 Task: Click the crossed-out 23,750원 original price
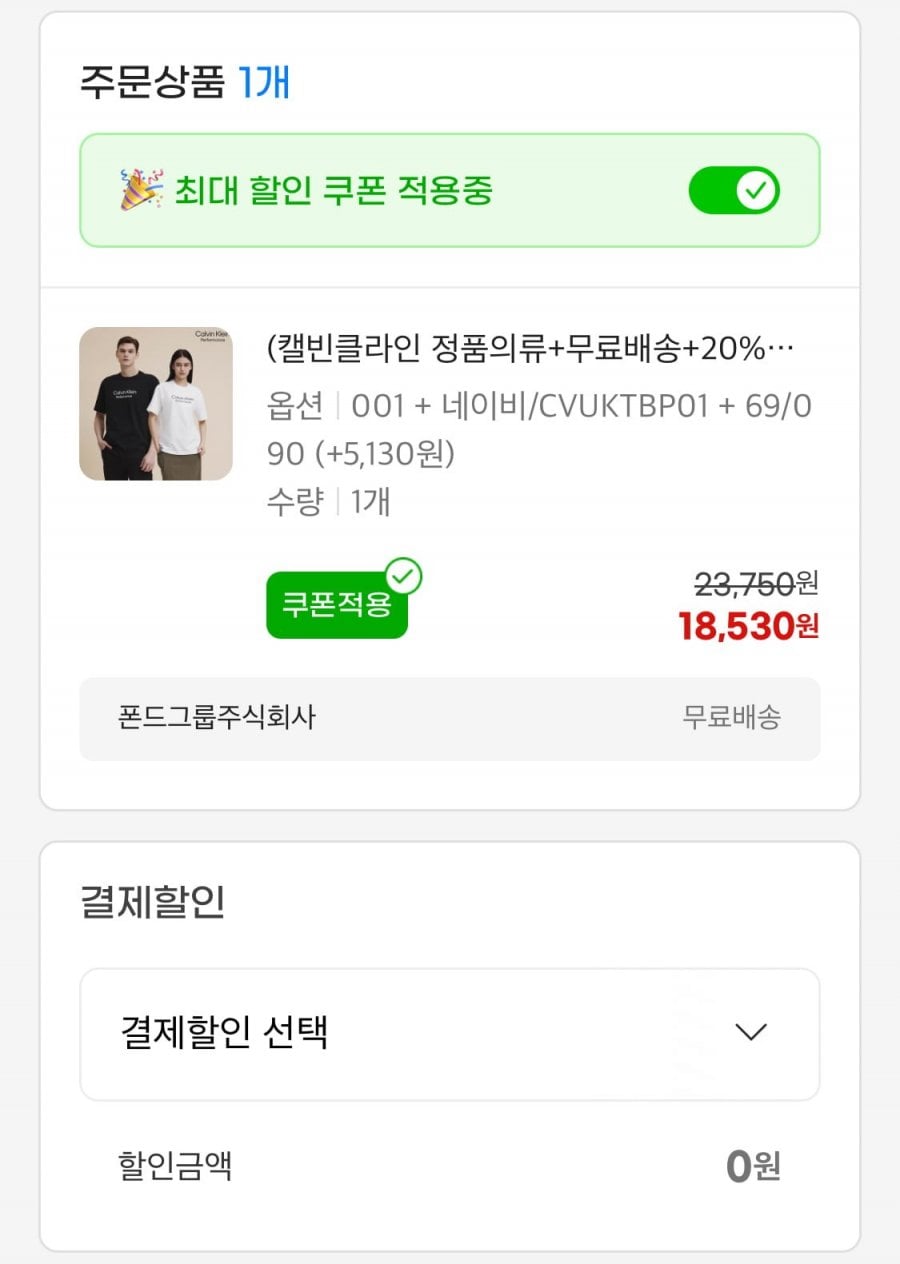point(756,583)
